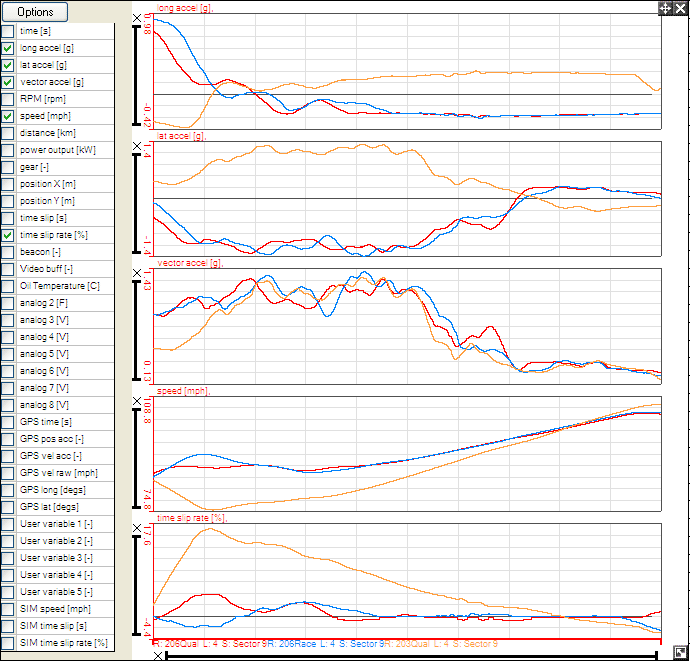Click the move-panel arrows icon at top right

point(665,7)
